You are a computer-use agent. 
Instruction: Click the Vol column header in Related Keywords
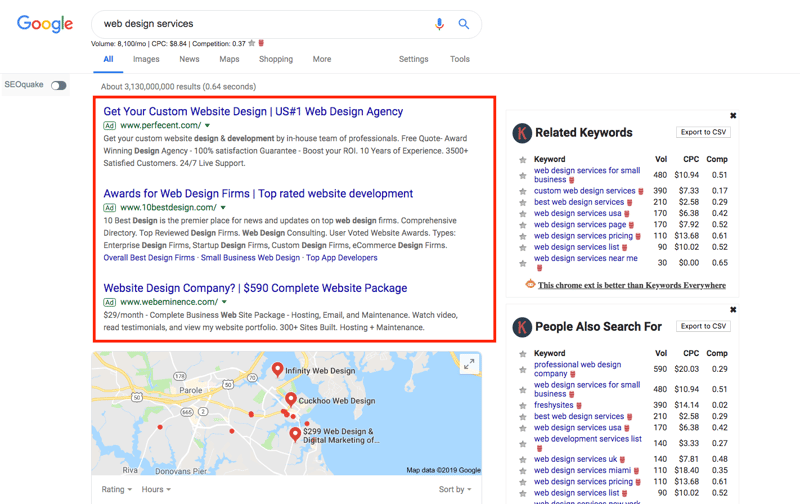tap(661, 159)
